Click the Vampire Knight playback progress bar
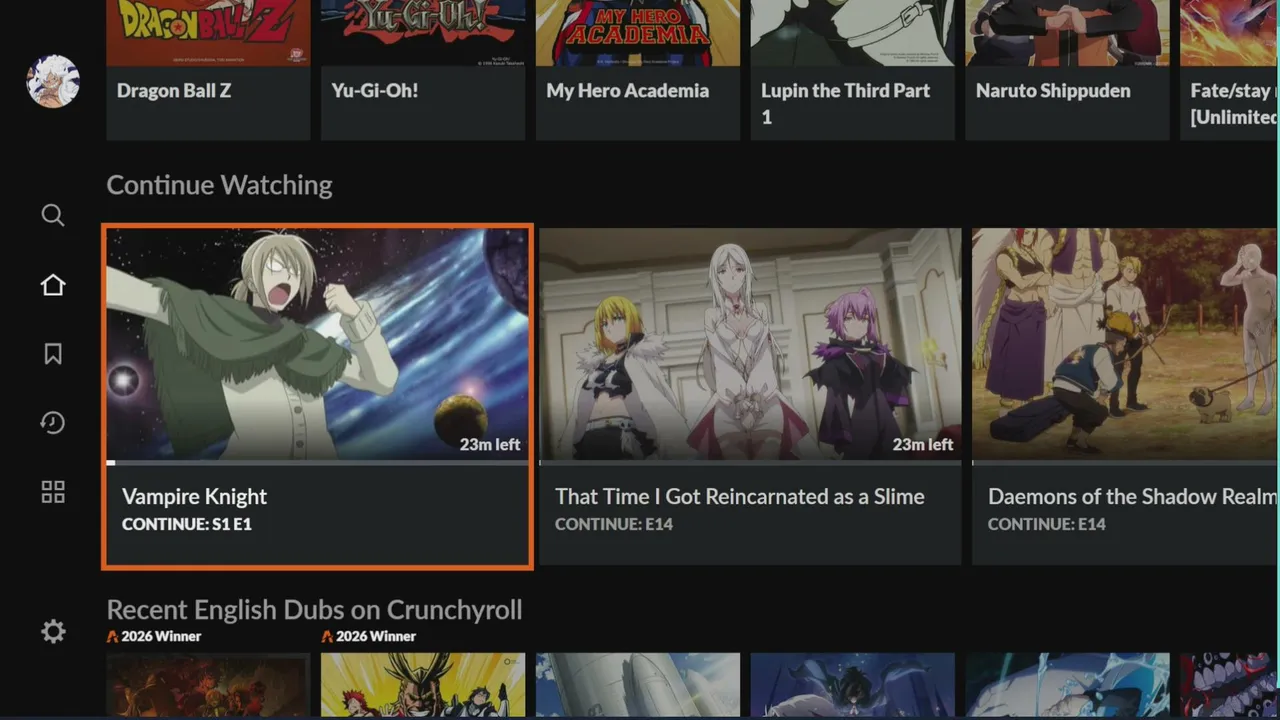 [317, 463]
